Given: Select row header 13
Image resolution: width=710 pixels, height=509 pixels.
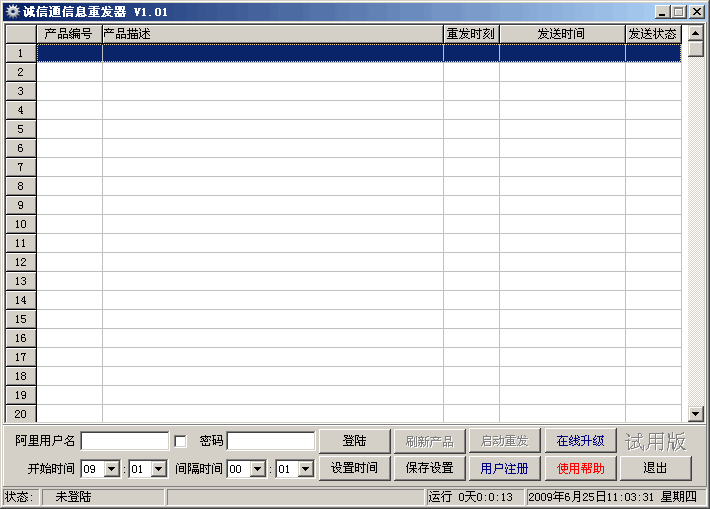Looking at the screenshot, I should (21, 281).
